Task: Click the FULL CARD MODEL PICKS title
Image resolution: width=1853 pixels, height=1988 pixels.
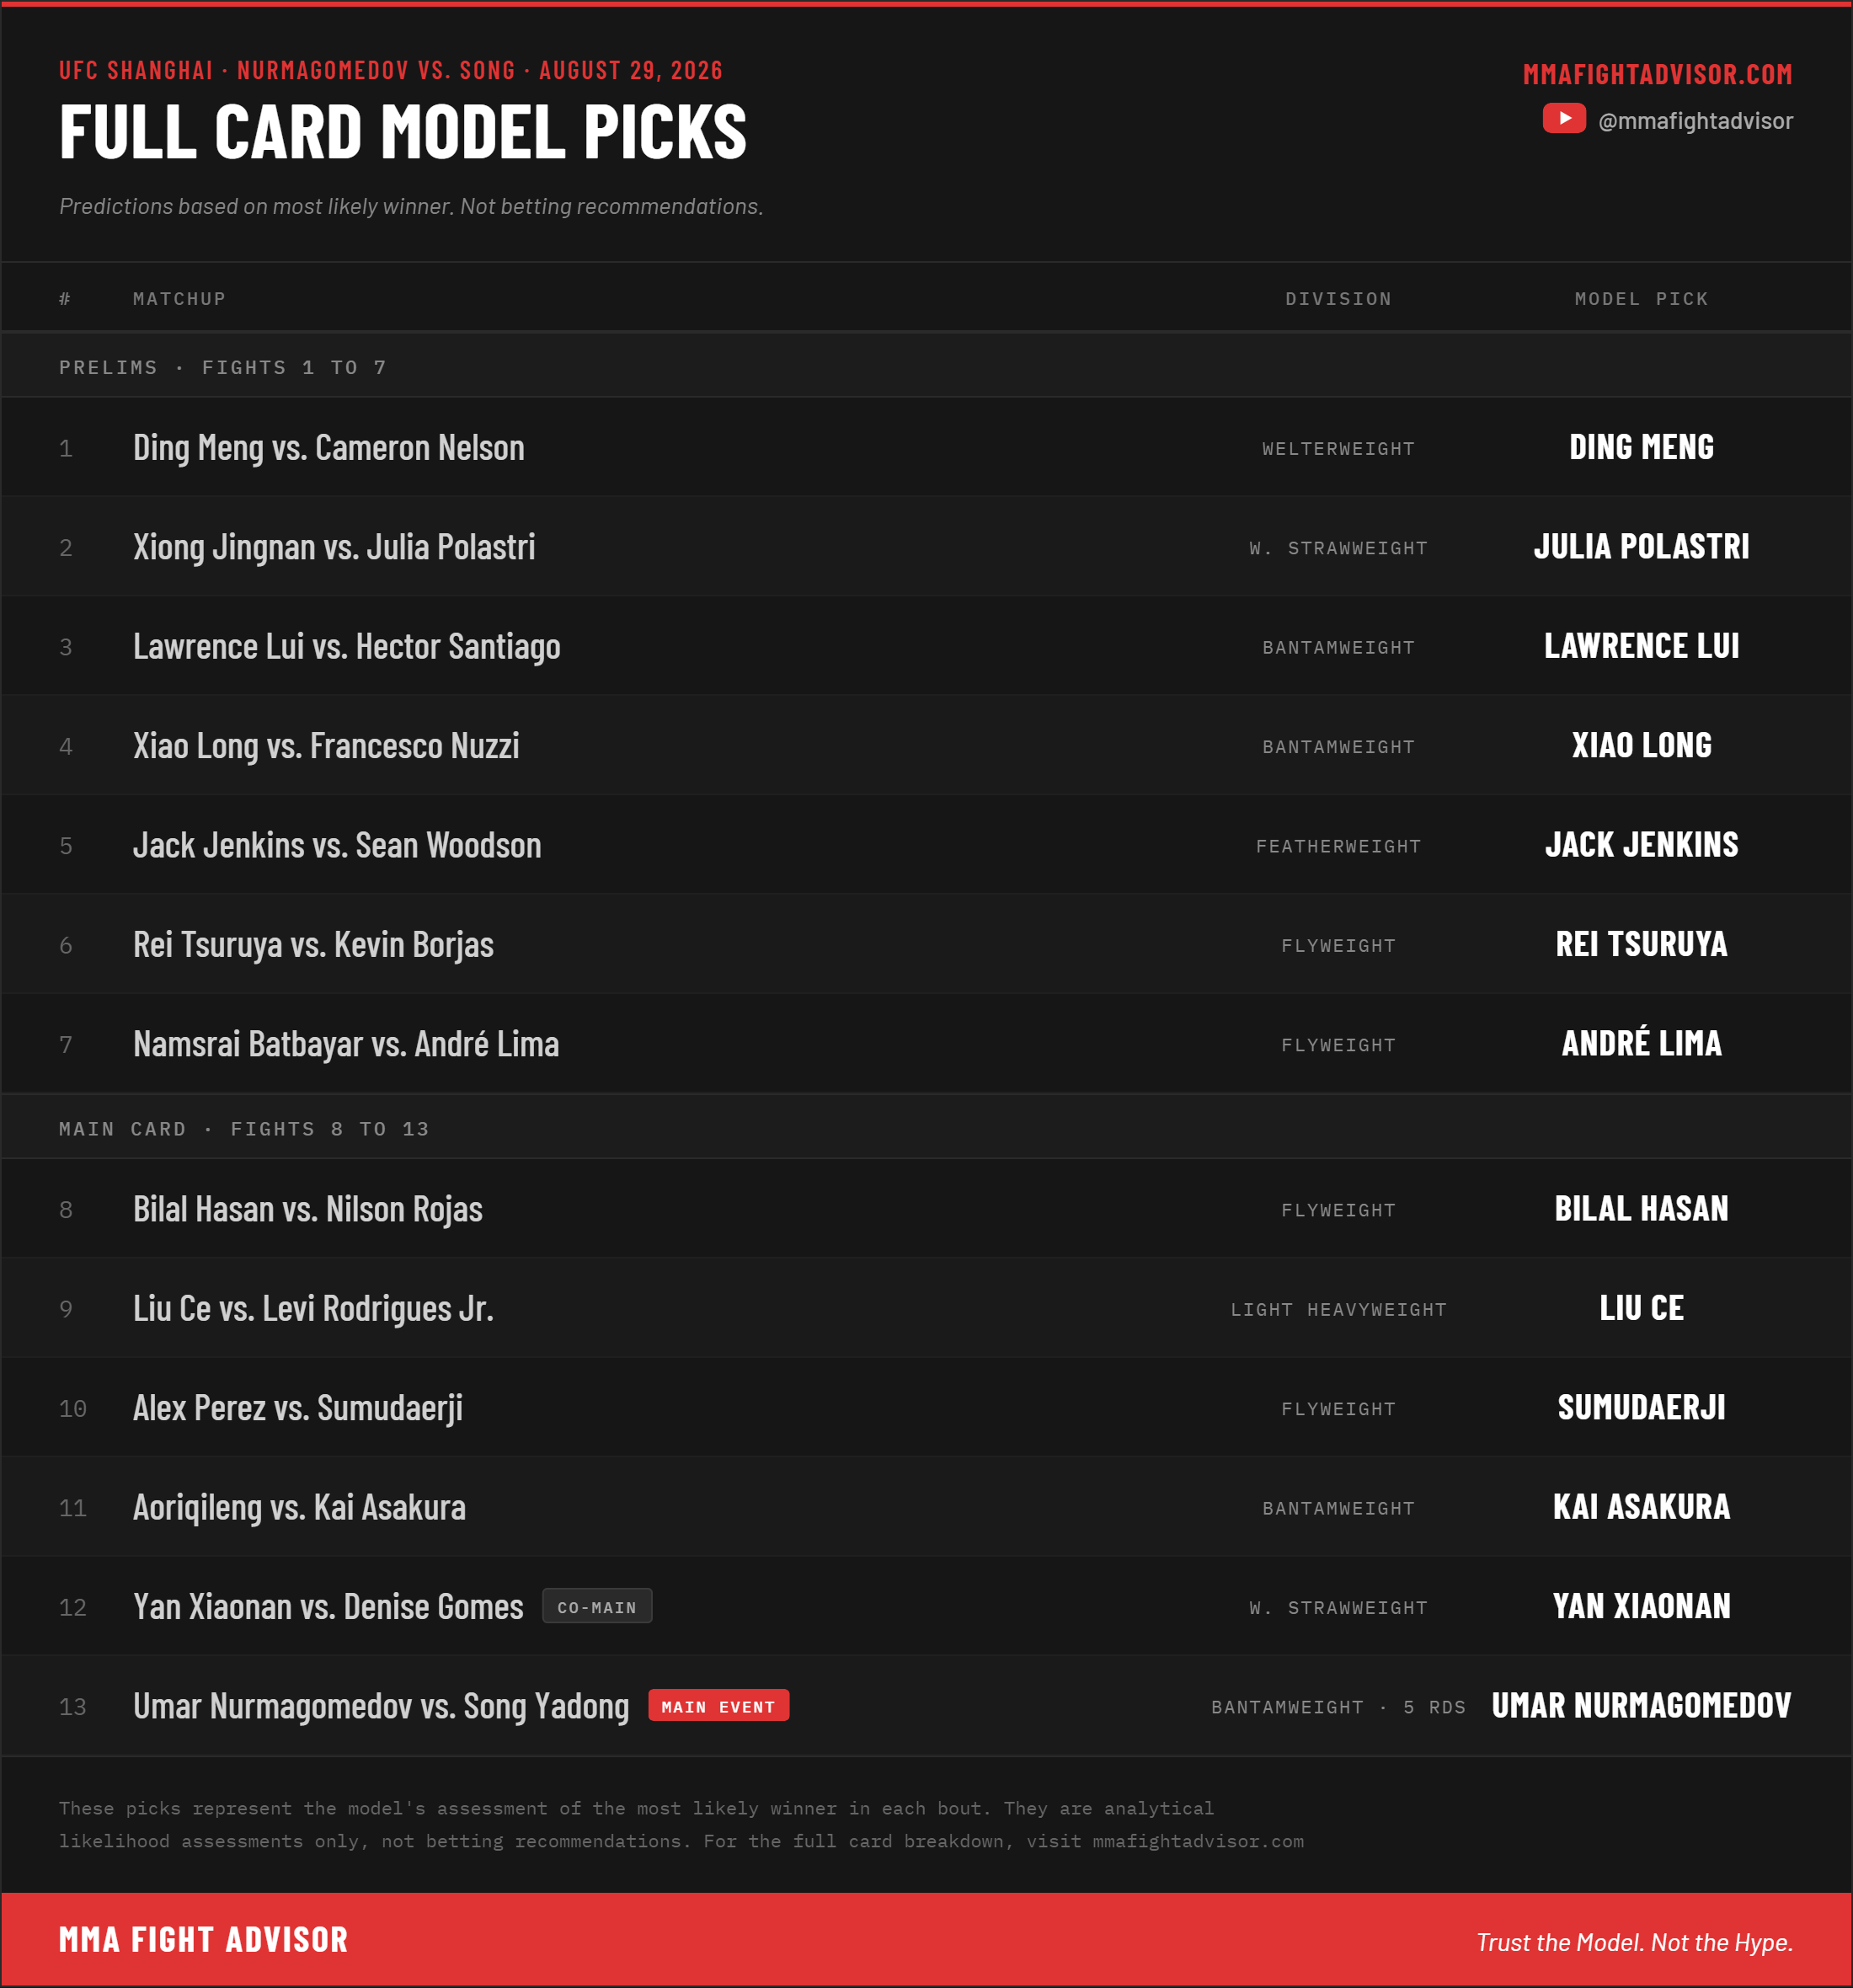Action: 403,132
